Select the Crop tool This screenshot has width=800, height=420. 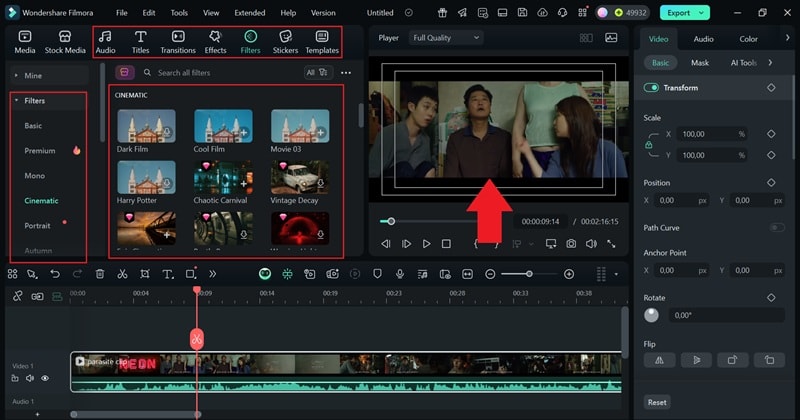[145, 275]
